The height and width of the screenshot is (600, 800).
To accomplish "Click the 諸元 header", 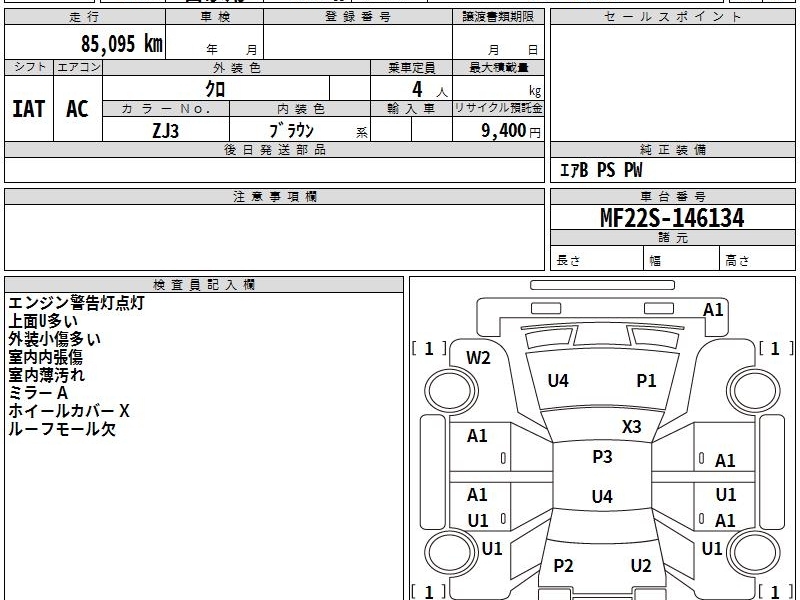I will pos(672,238).
